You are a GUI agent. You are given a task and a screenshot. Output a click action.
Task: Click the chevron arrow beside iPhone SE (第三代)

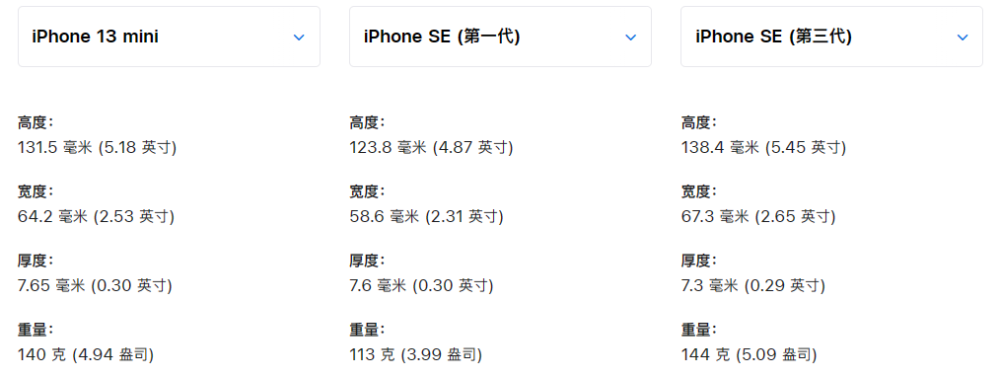click(x=962, y=38)
